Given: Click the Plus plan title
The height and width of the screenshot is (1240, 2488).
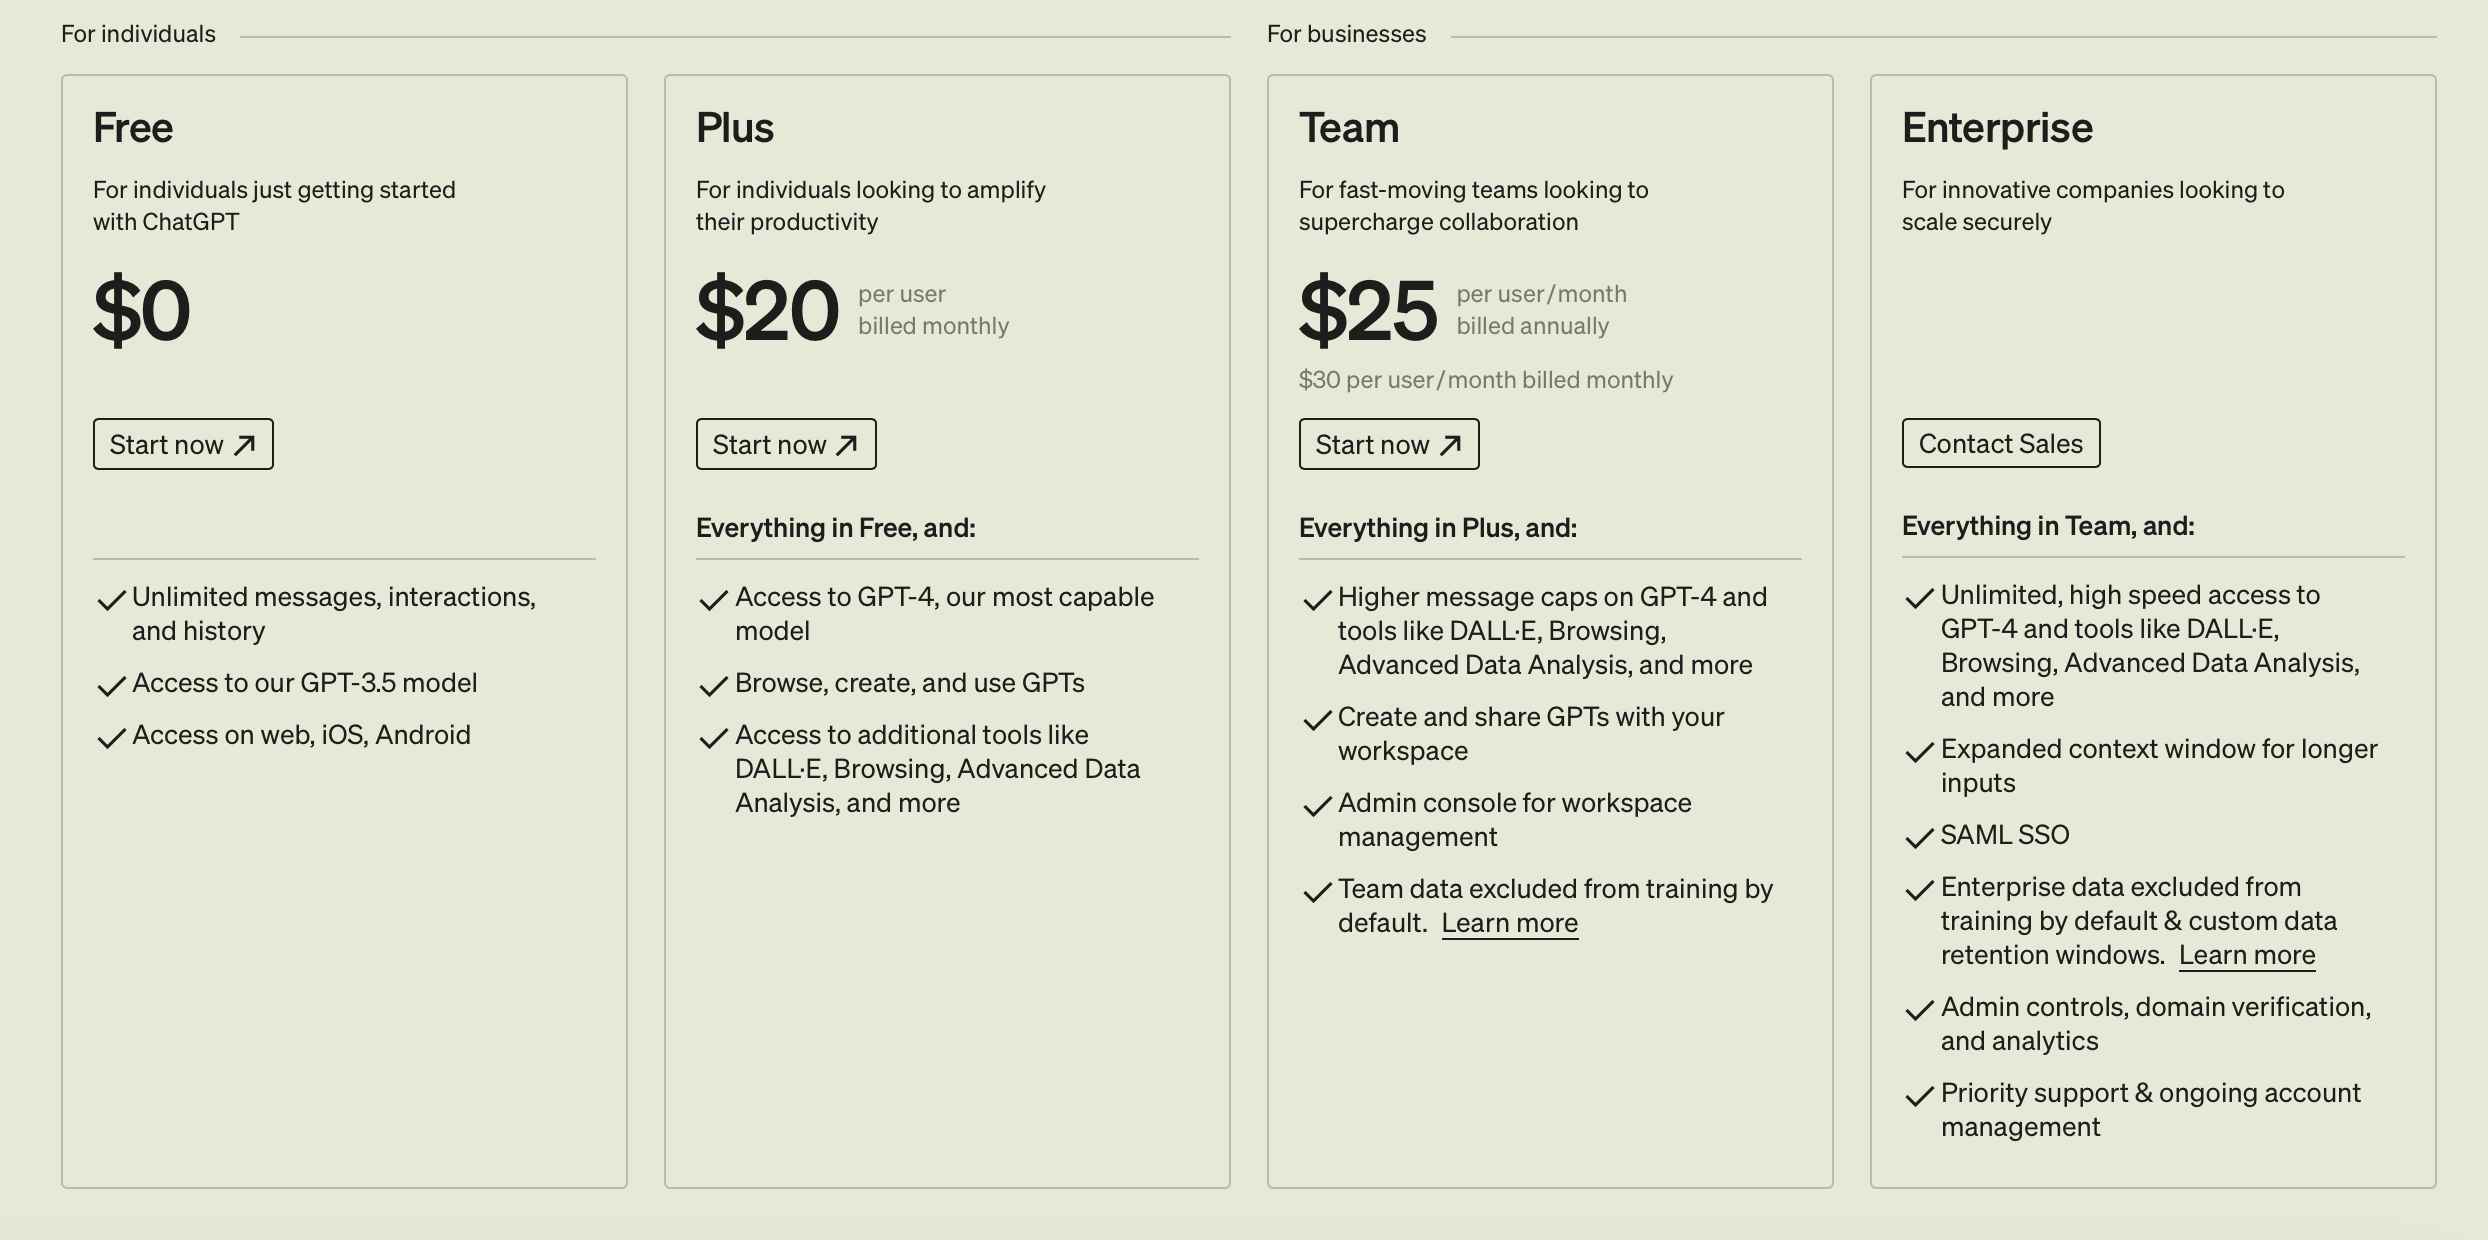Looking at the screenshot, I should coord(735,128).
